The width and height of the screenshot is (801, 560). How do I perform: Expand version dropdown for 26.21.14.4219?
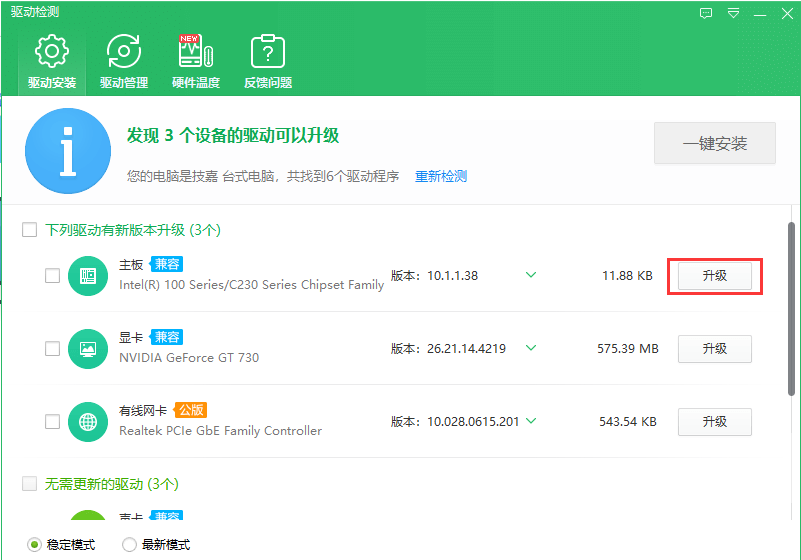pyautogui.click(x=531, y=348)
